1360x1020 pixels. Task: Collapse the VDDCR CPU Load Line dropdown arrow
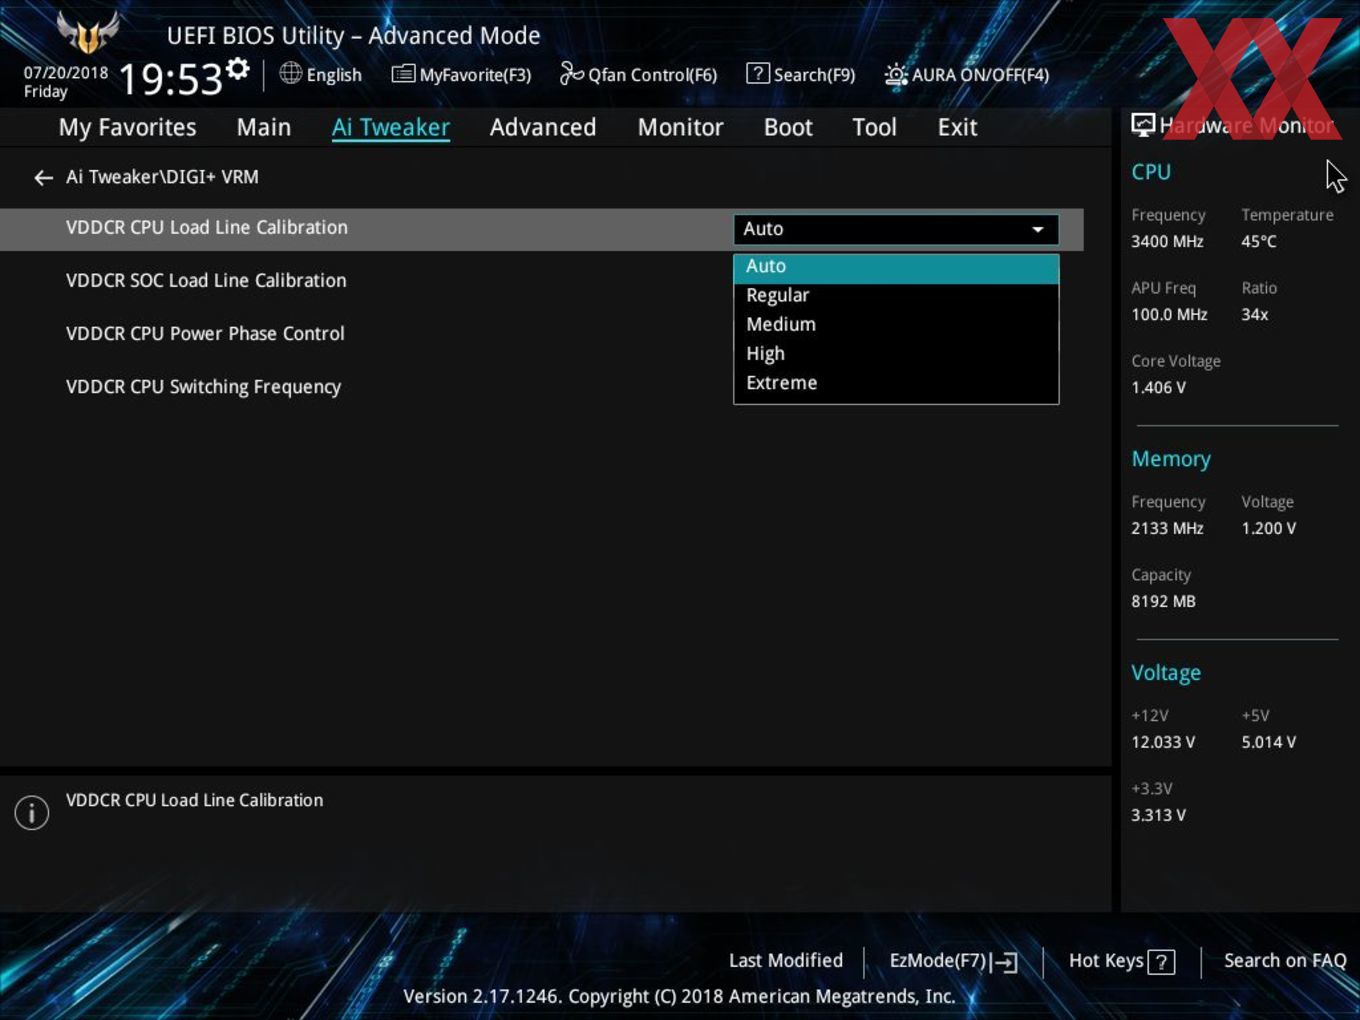point(1038,229)
